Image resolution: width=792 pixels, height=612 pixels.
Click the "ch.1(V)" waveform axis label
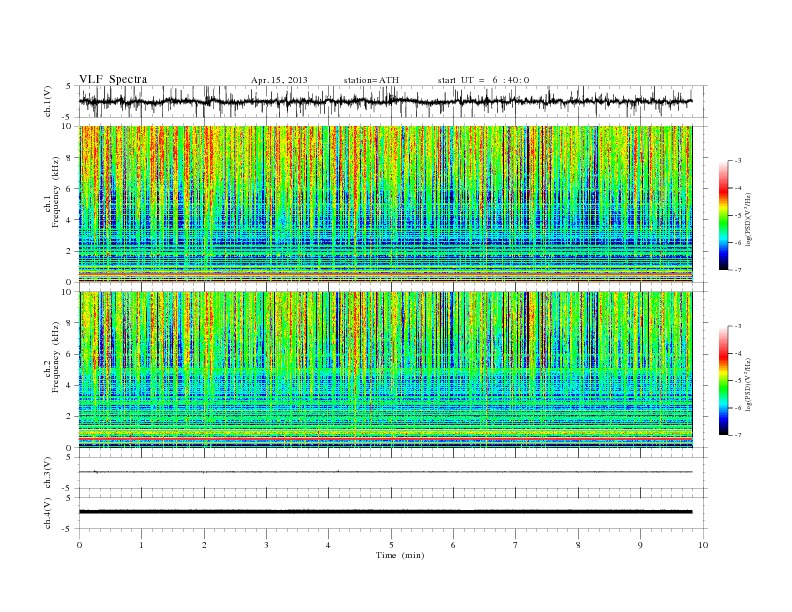[48, 101]
